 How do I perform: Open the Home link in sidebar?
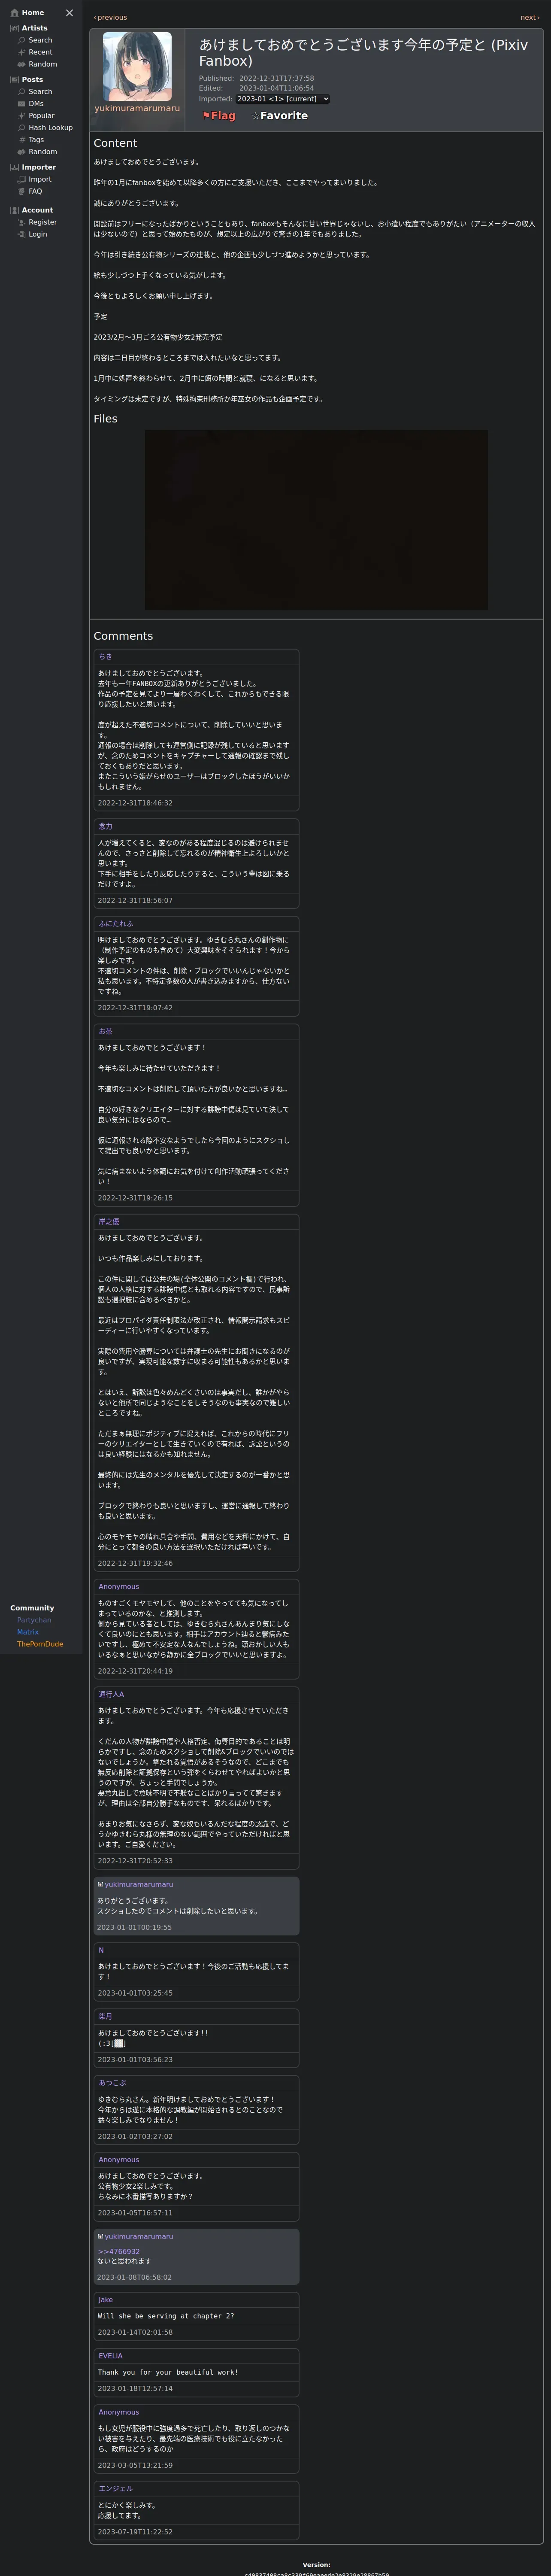coord(27,13)
